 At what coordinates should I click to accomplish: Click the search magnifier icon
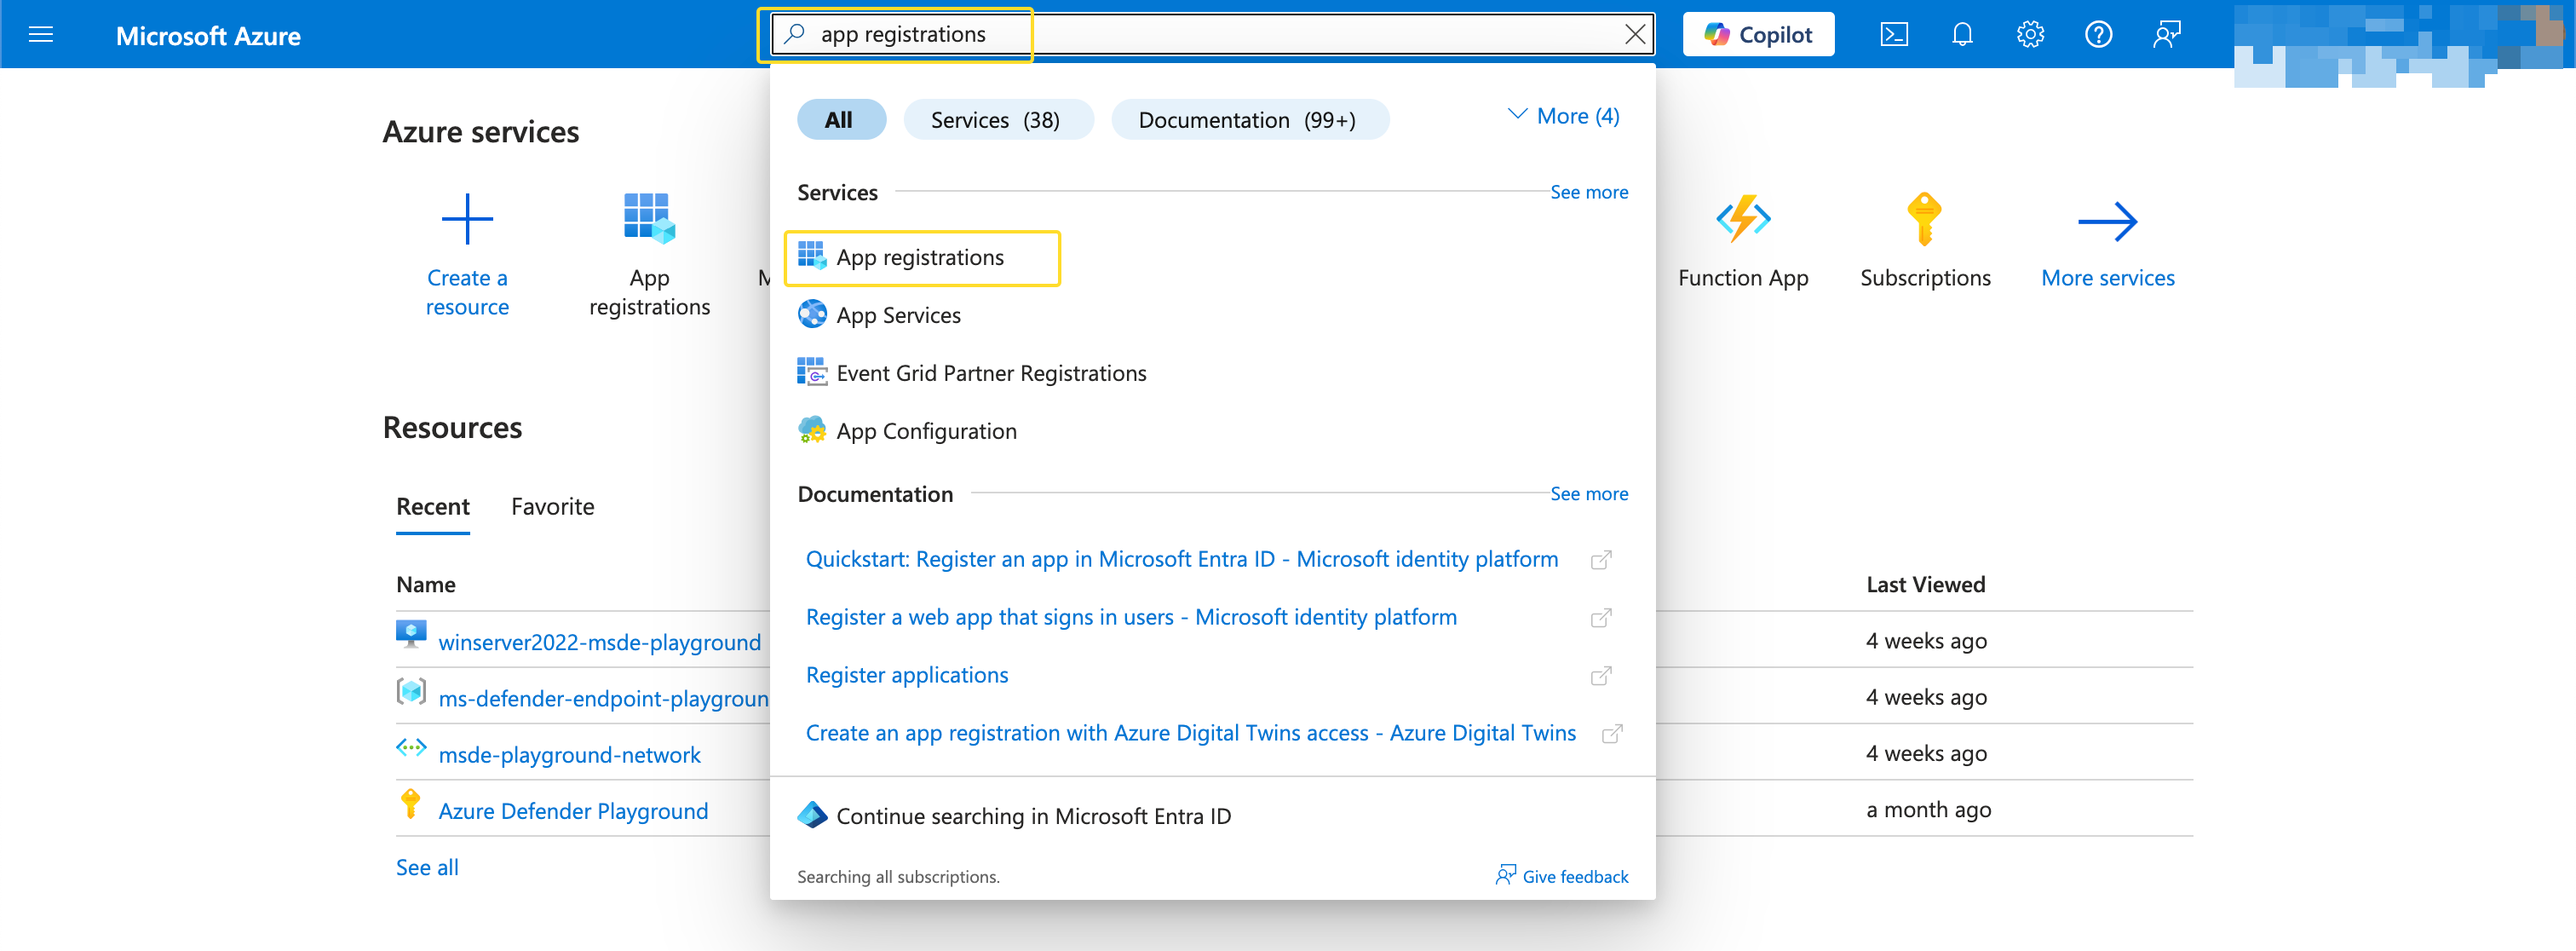coord(794,34)
